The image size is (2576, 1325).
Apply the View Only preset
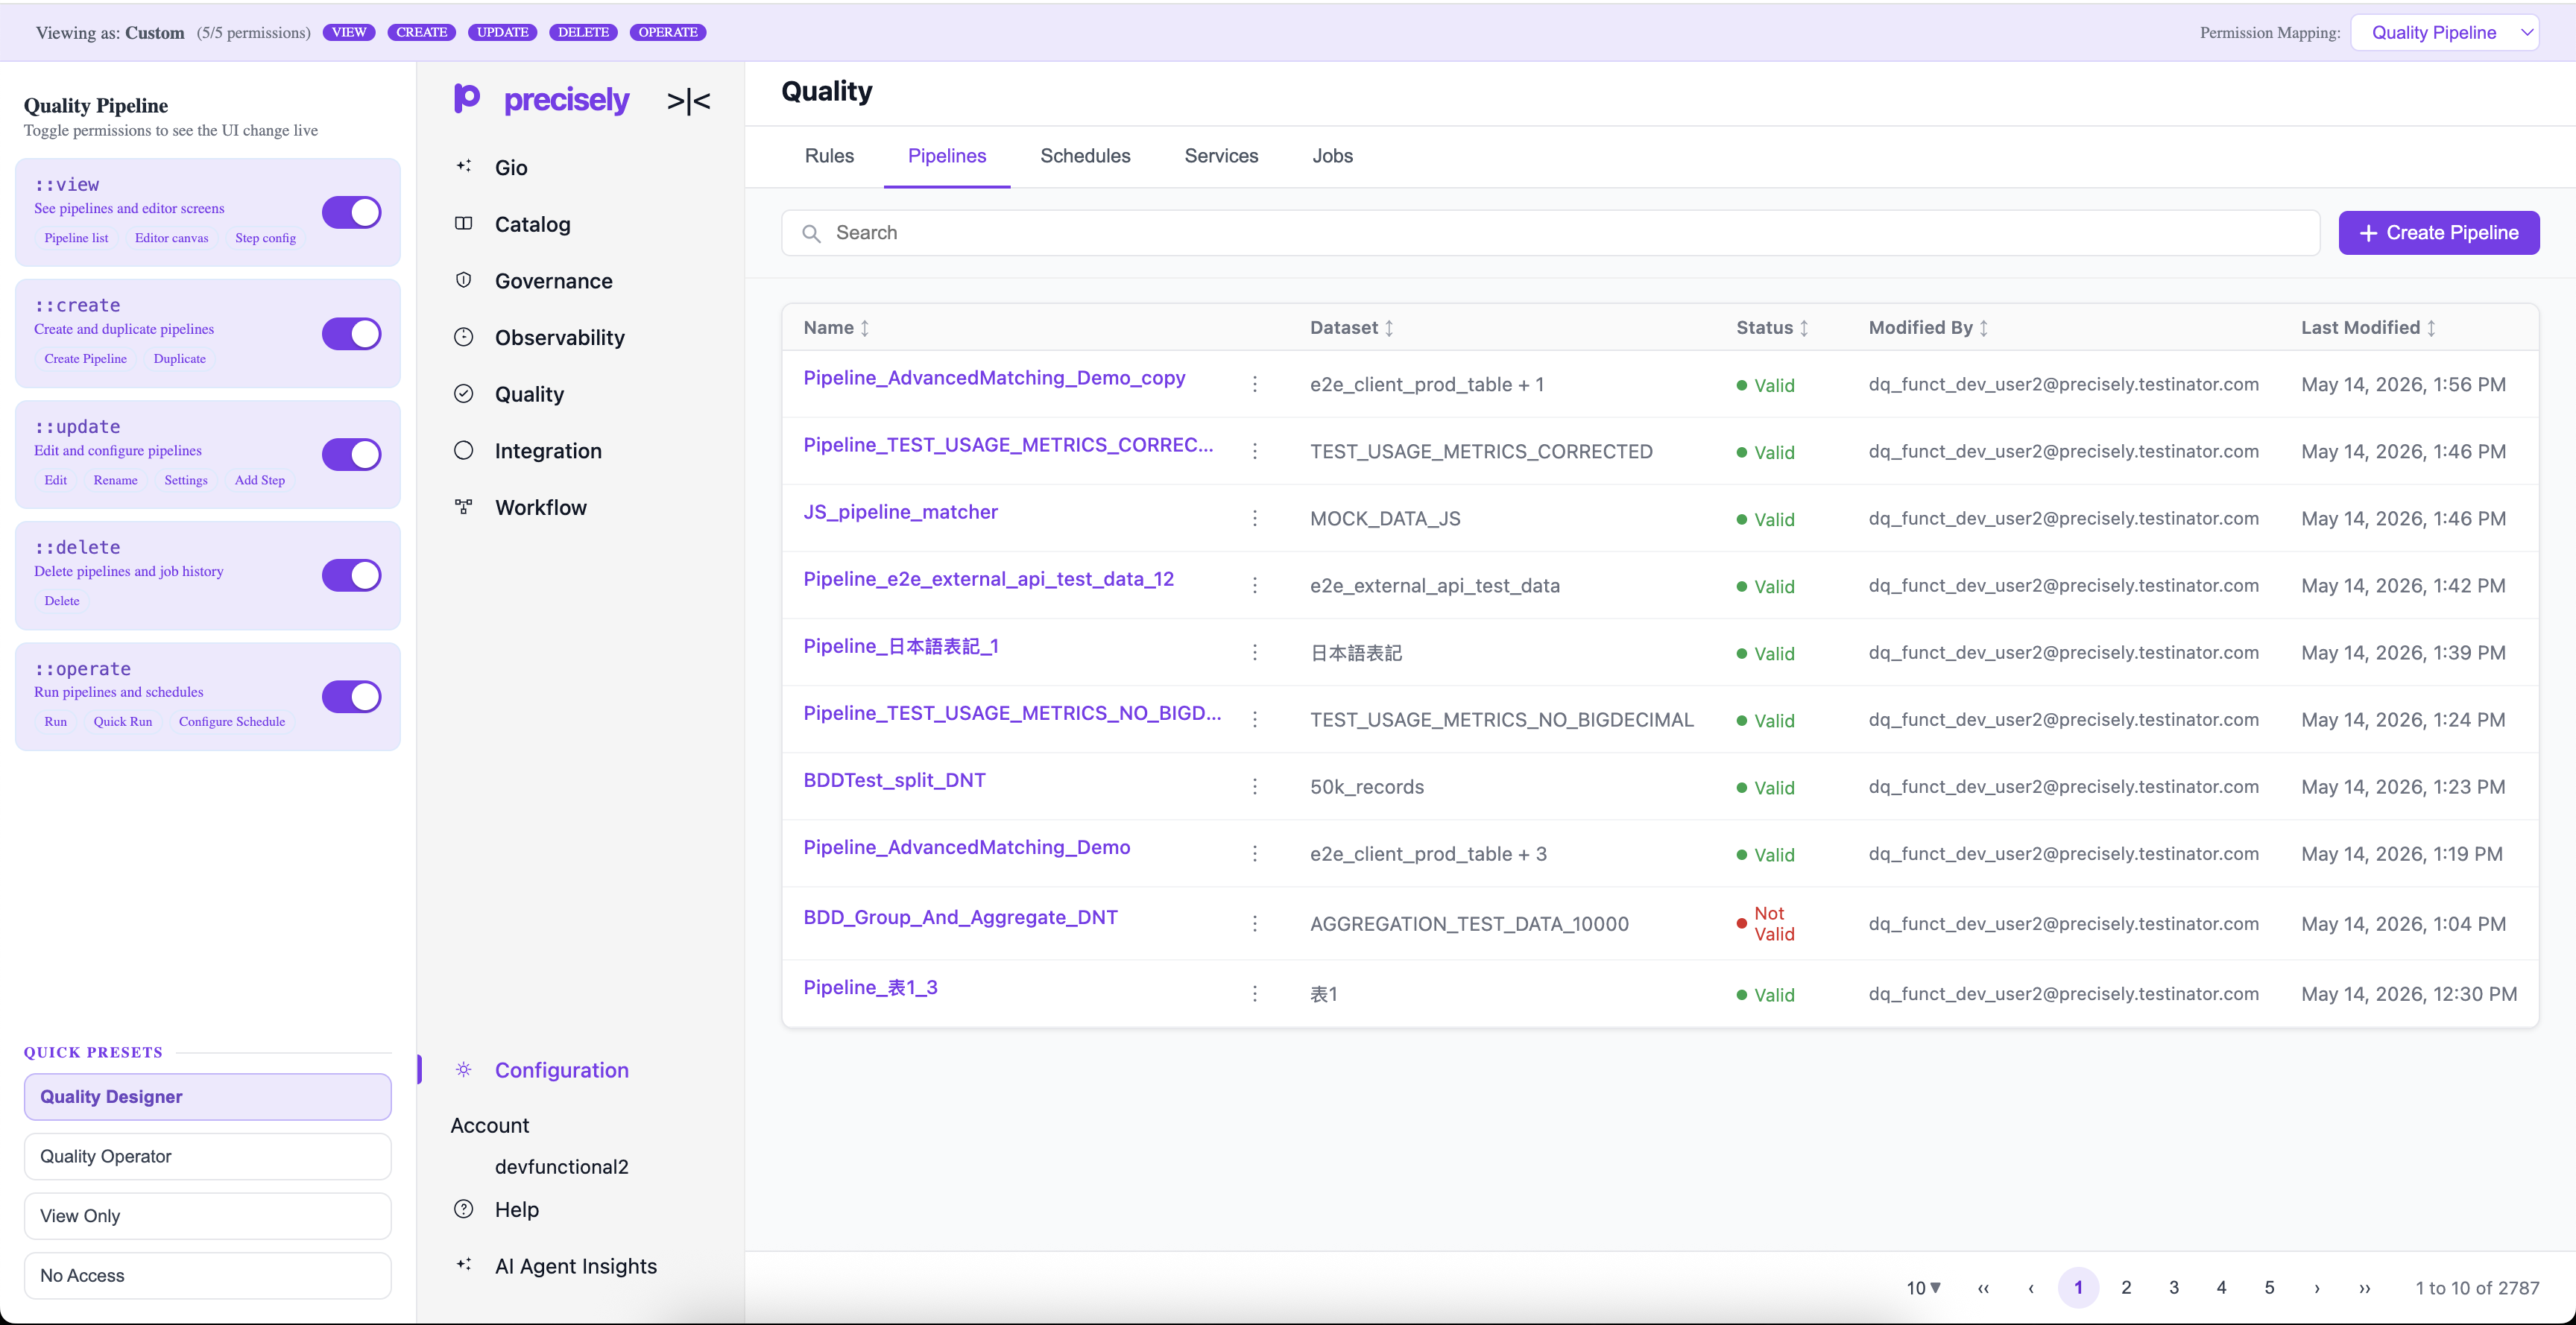(x=208, y=1216)
